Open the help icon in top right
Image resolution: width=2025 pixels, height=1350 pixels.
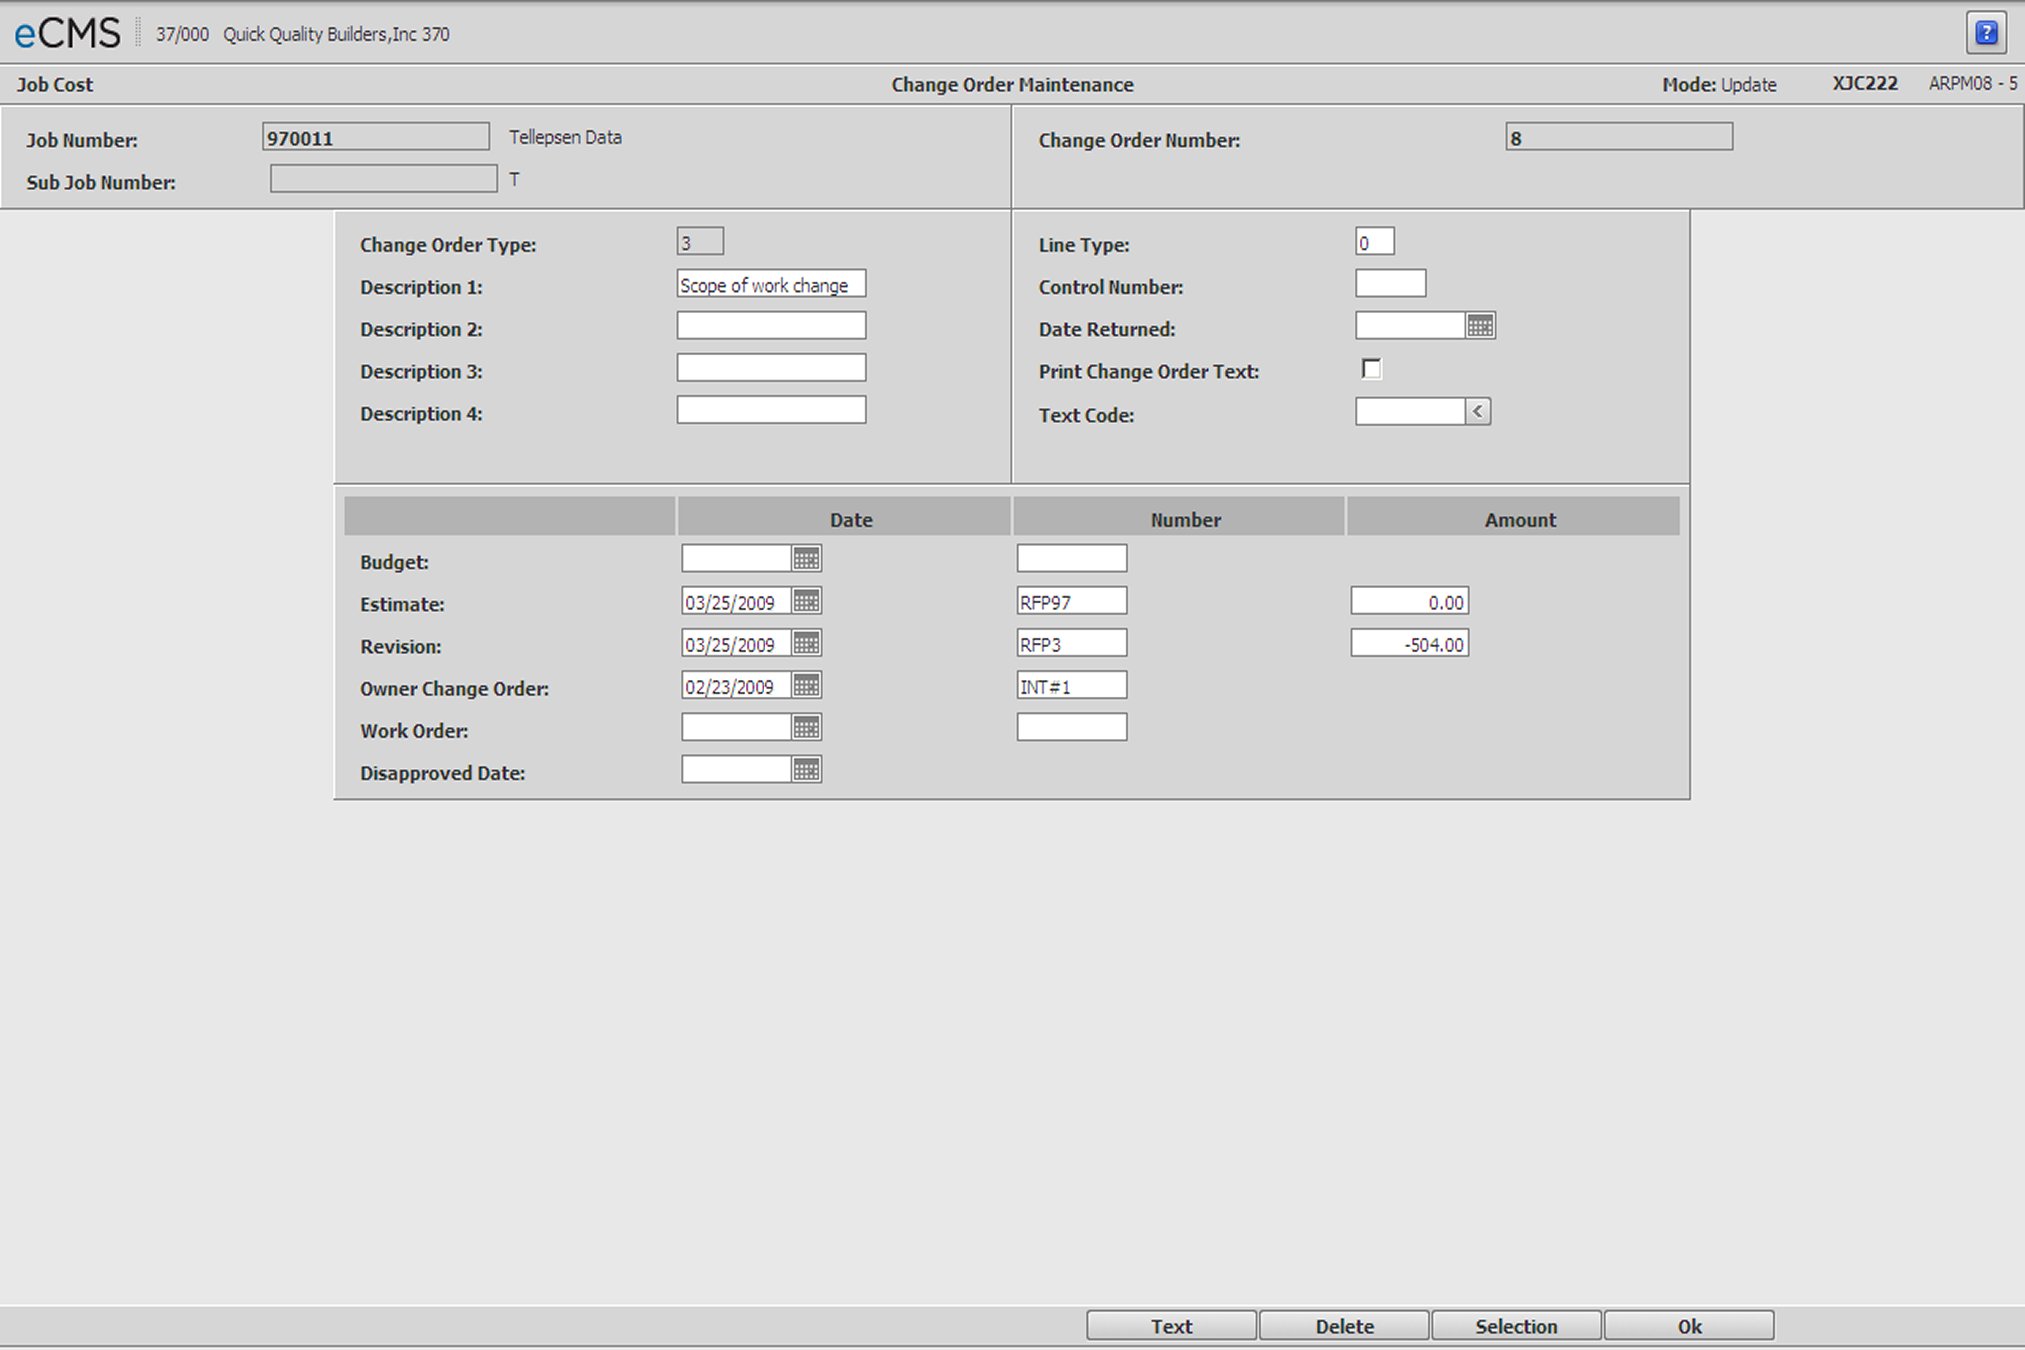1986,33
